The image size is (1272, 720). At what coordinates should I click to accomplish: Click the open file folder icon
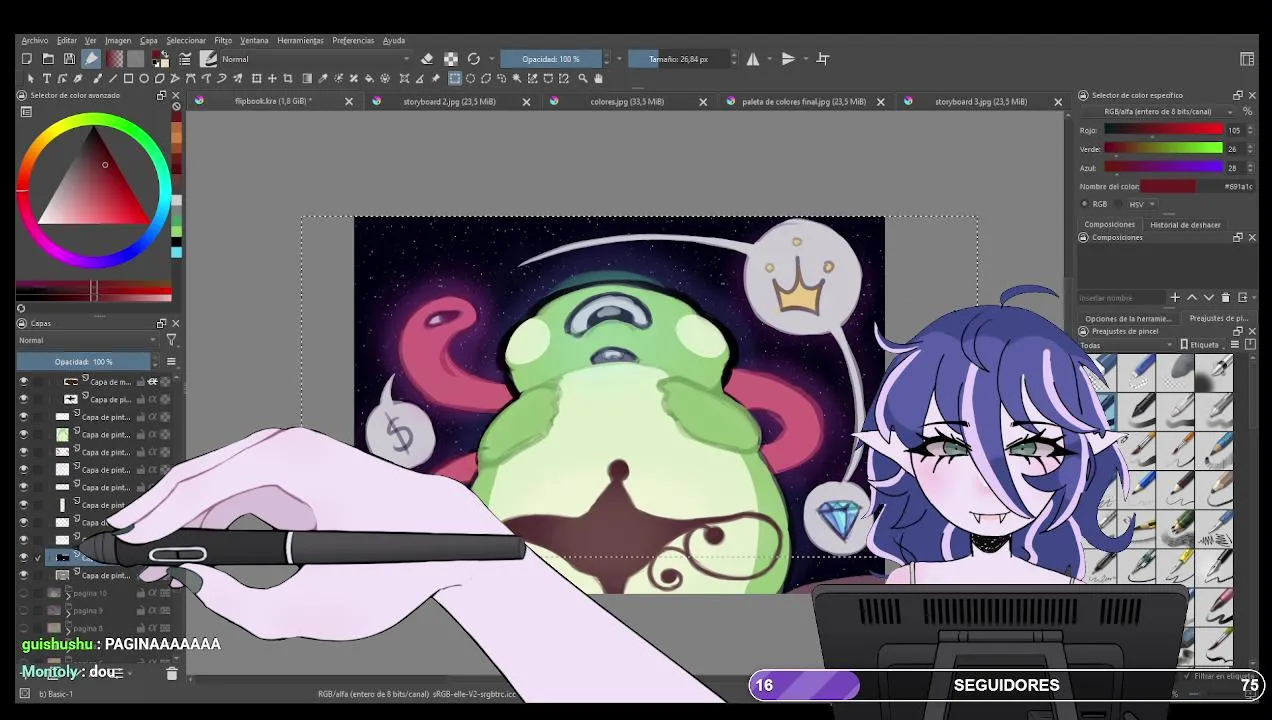coord(48,59)
